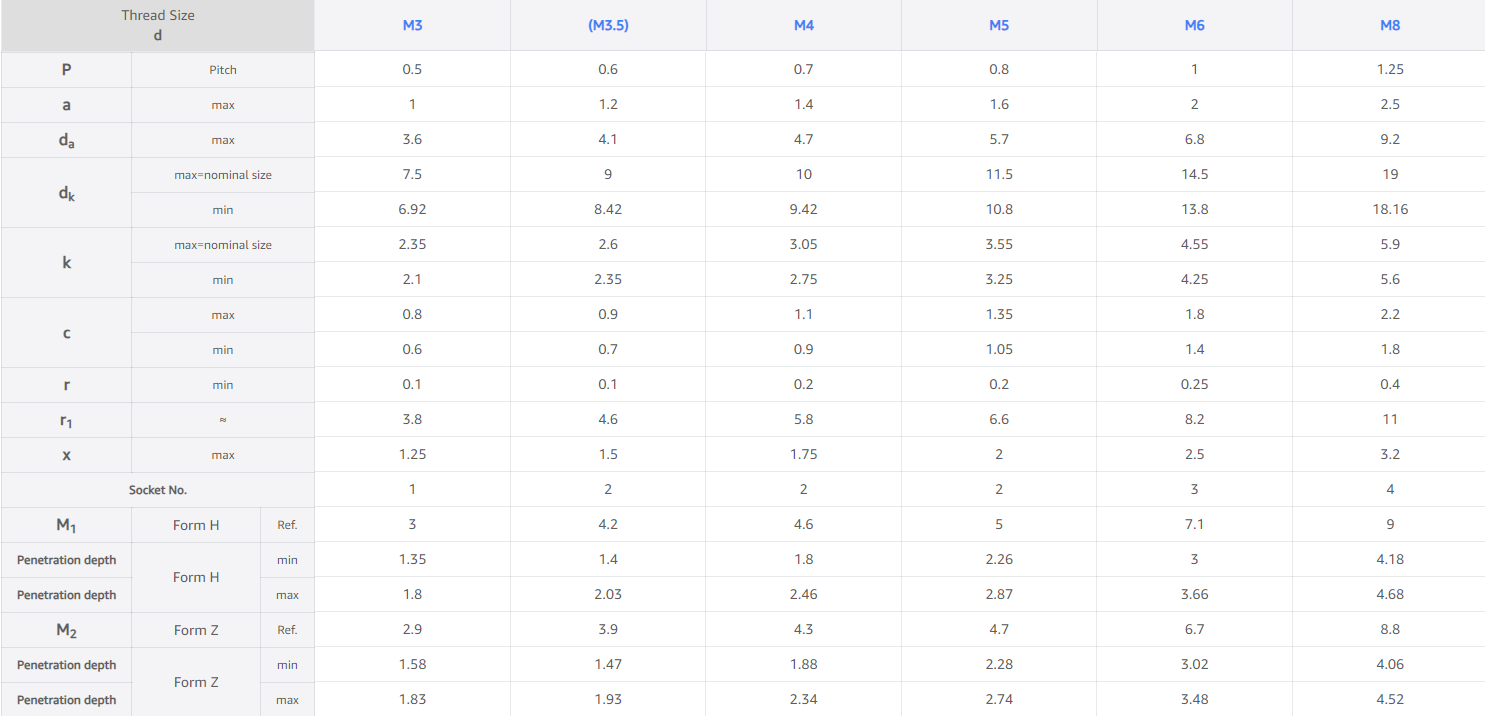
Task: Click the dk row label cell
Action: coord(66,192)
